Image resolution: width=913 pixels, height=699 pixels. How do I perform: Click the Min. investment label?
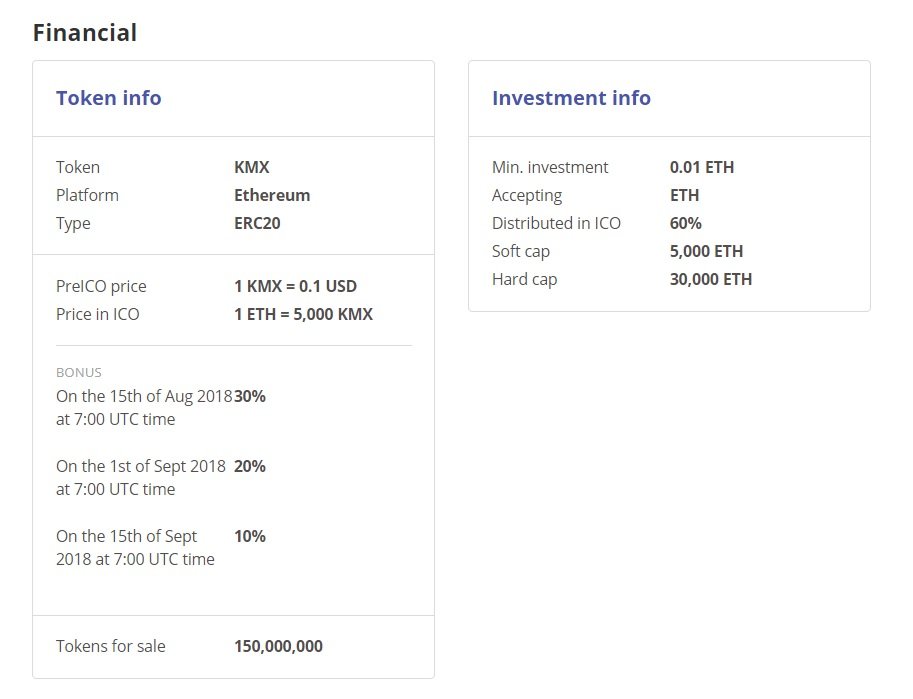[550, 167]
